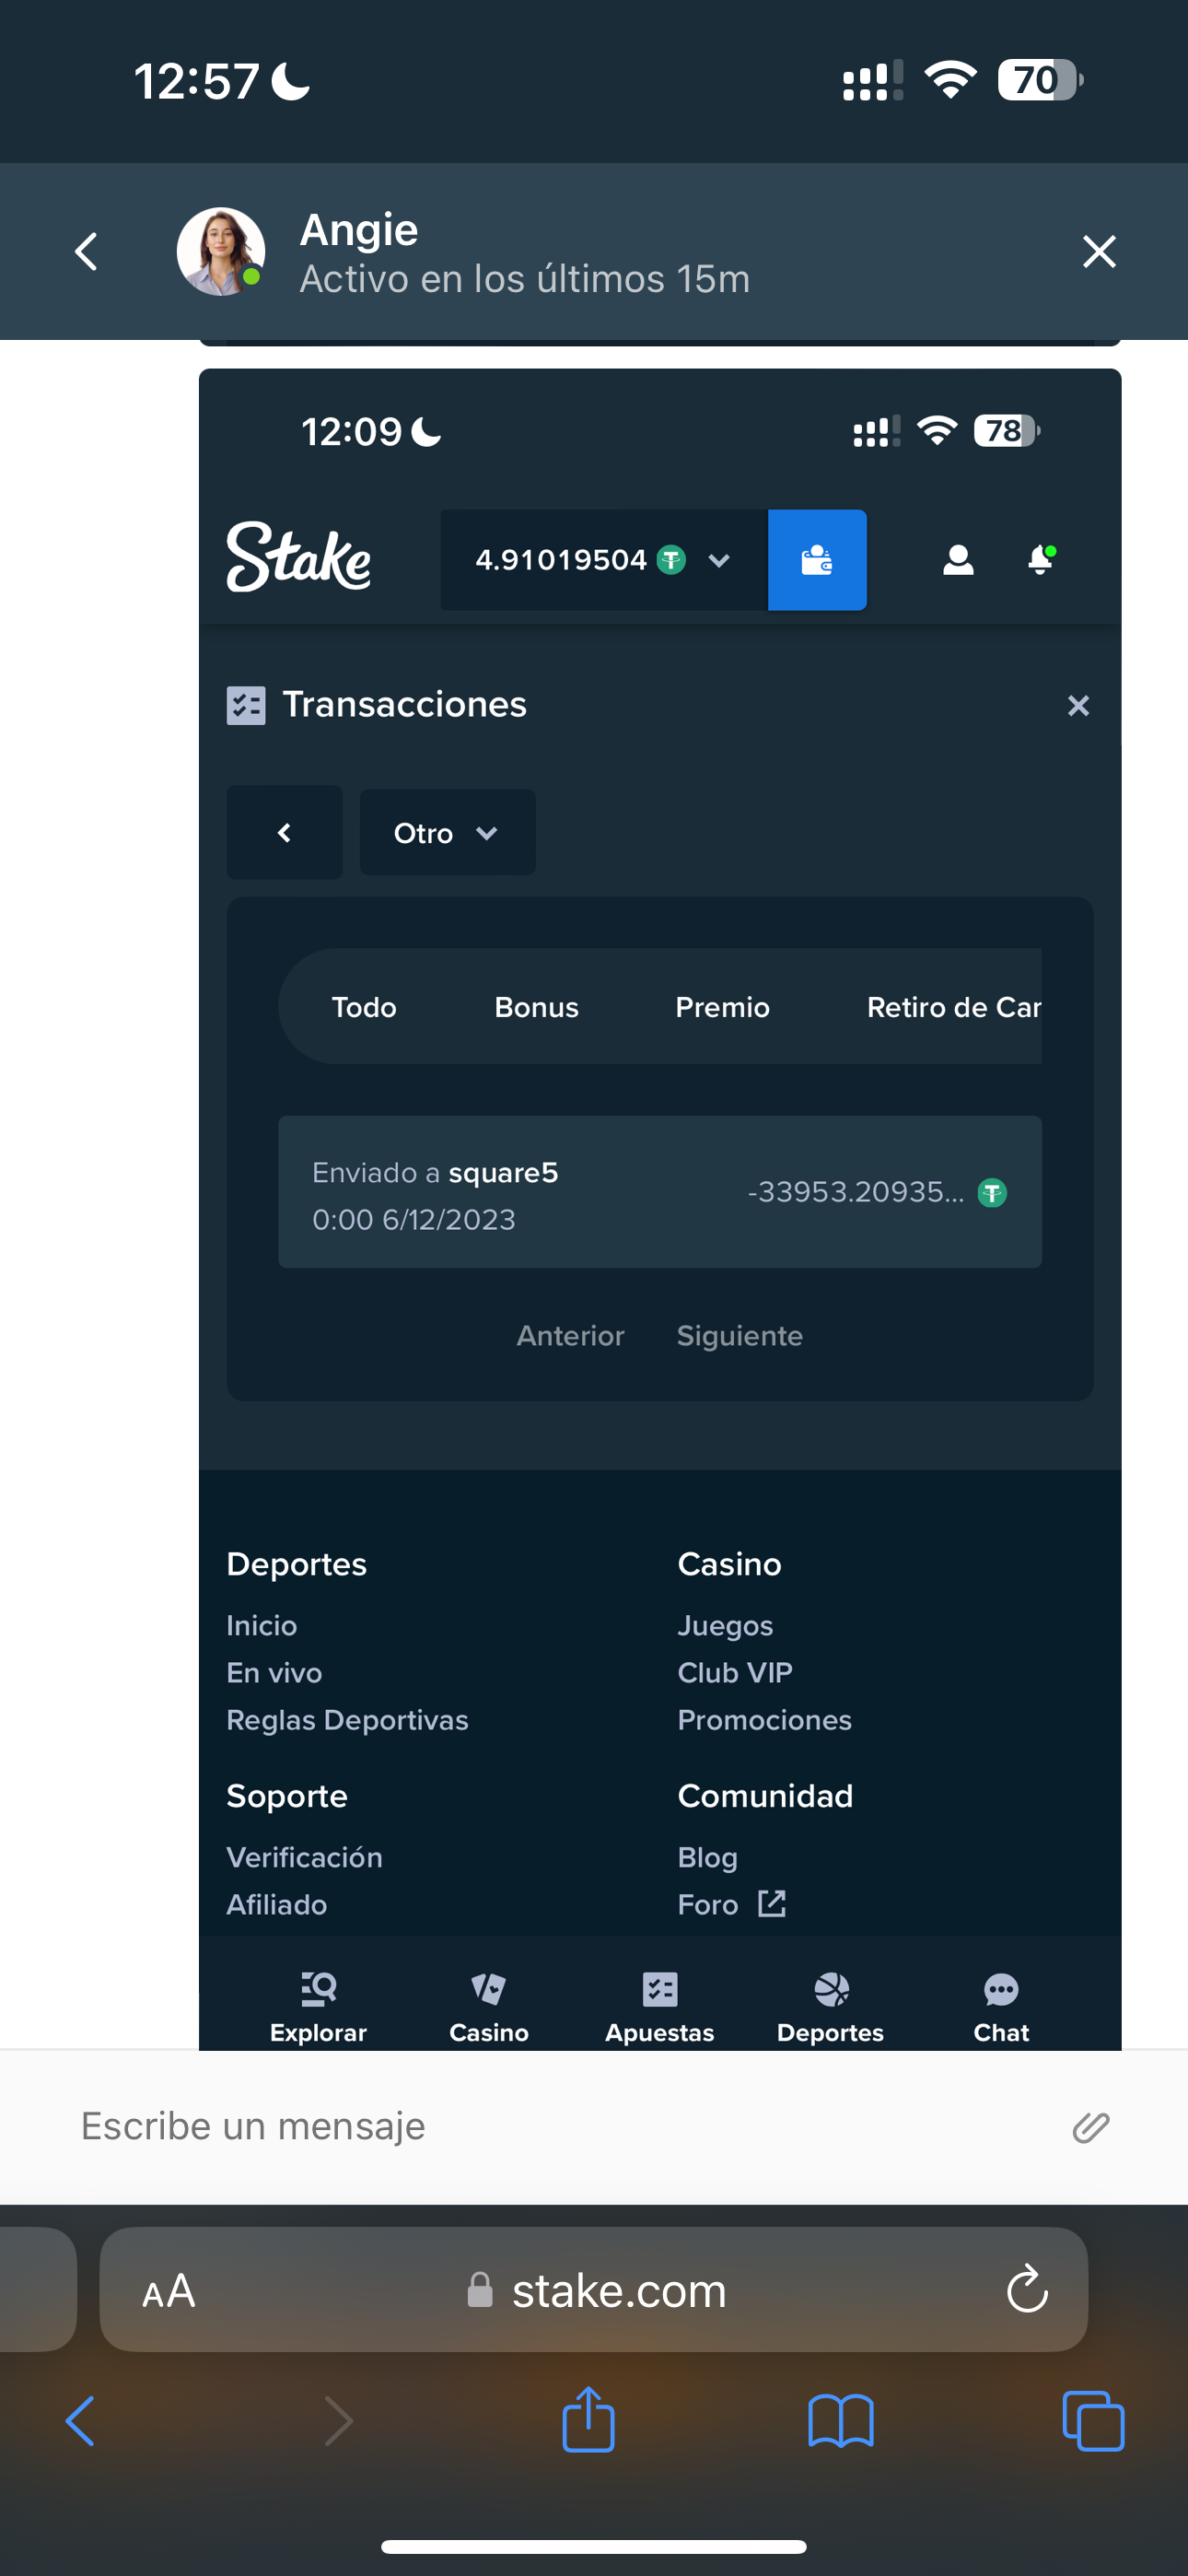This screenshot has width=1188, height=2576.
Task: Click the -33953.20935 amount value
Action: pos(856,1192)
